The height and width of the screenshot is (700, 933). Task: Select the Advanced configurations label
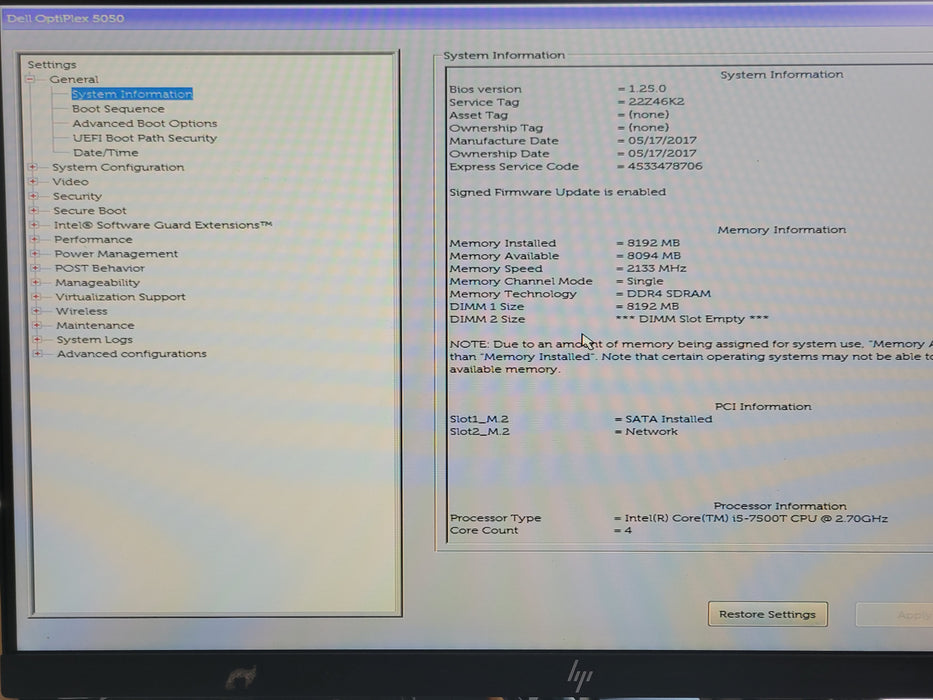point(132,354)
